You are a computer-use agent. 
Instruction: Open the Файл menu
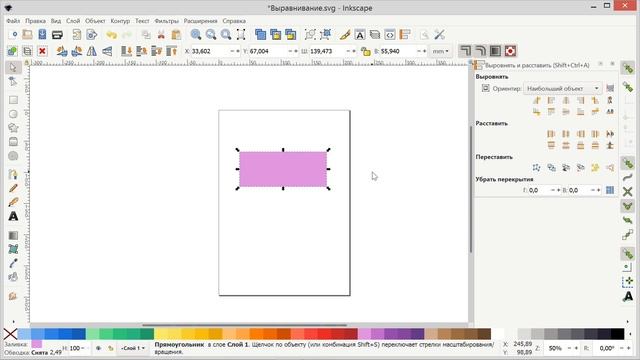13,21
